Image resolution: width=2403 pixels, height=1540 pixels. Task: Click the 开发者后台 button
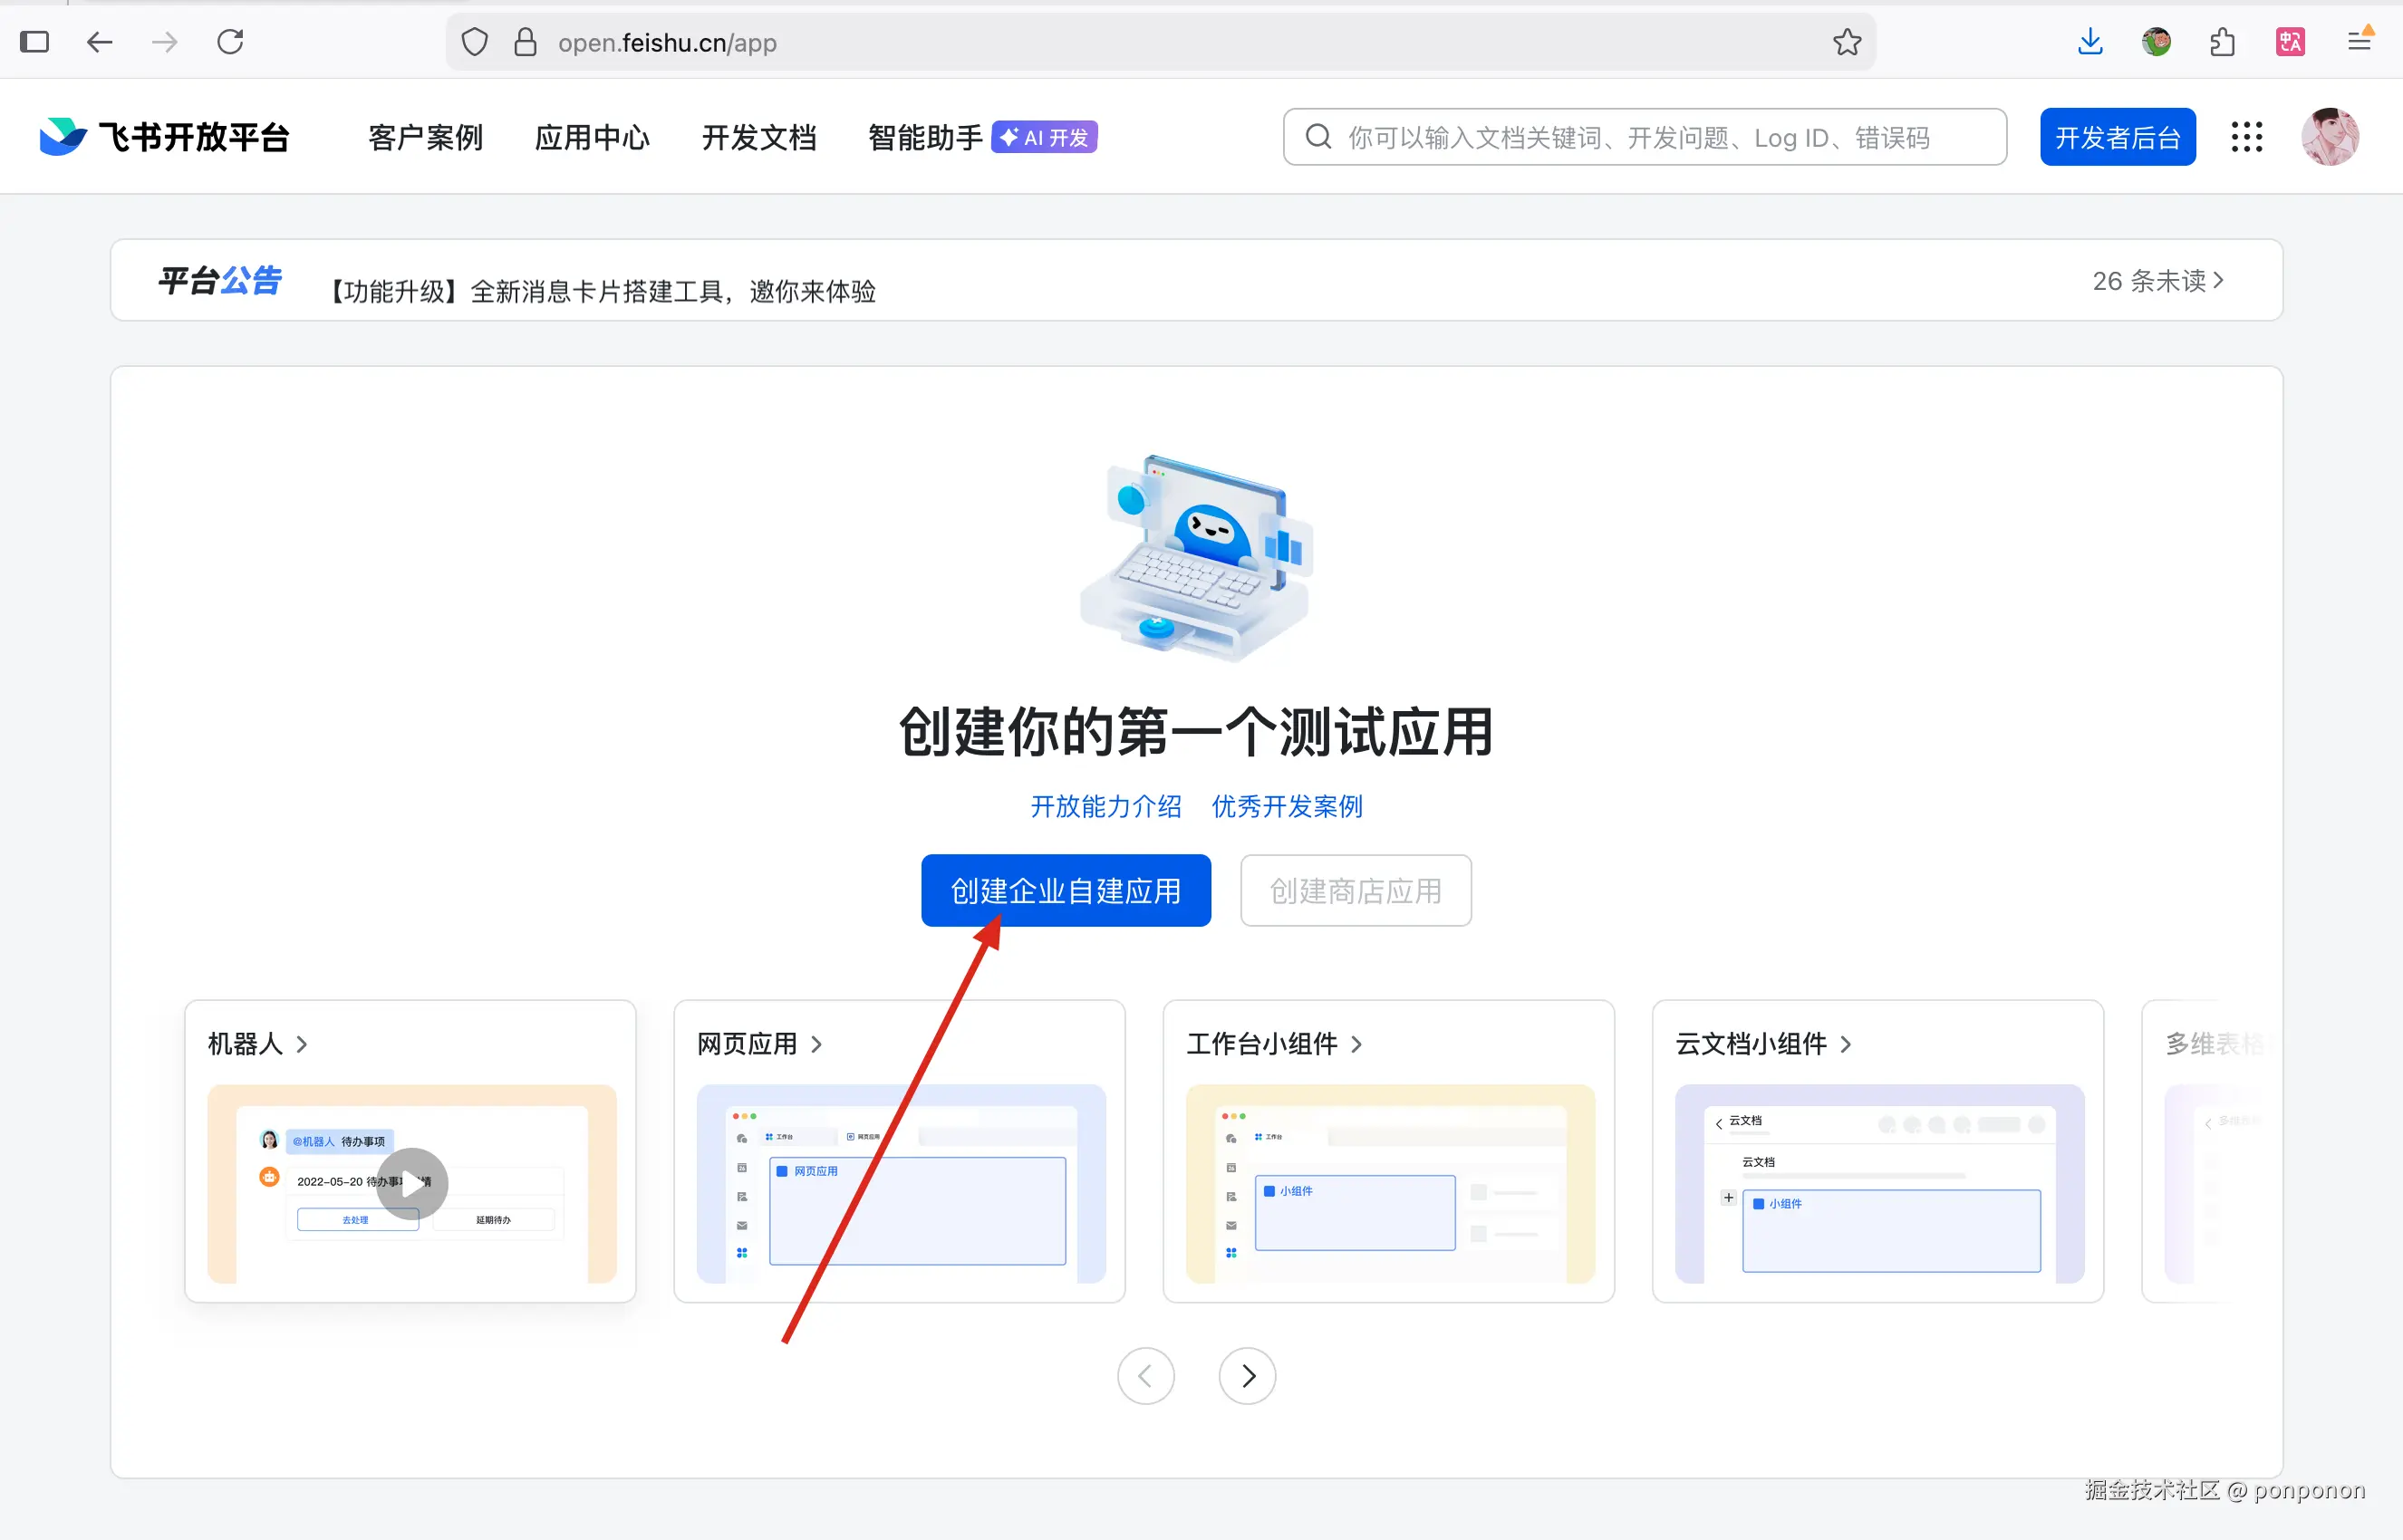pos(2118,137)
